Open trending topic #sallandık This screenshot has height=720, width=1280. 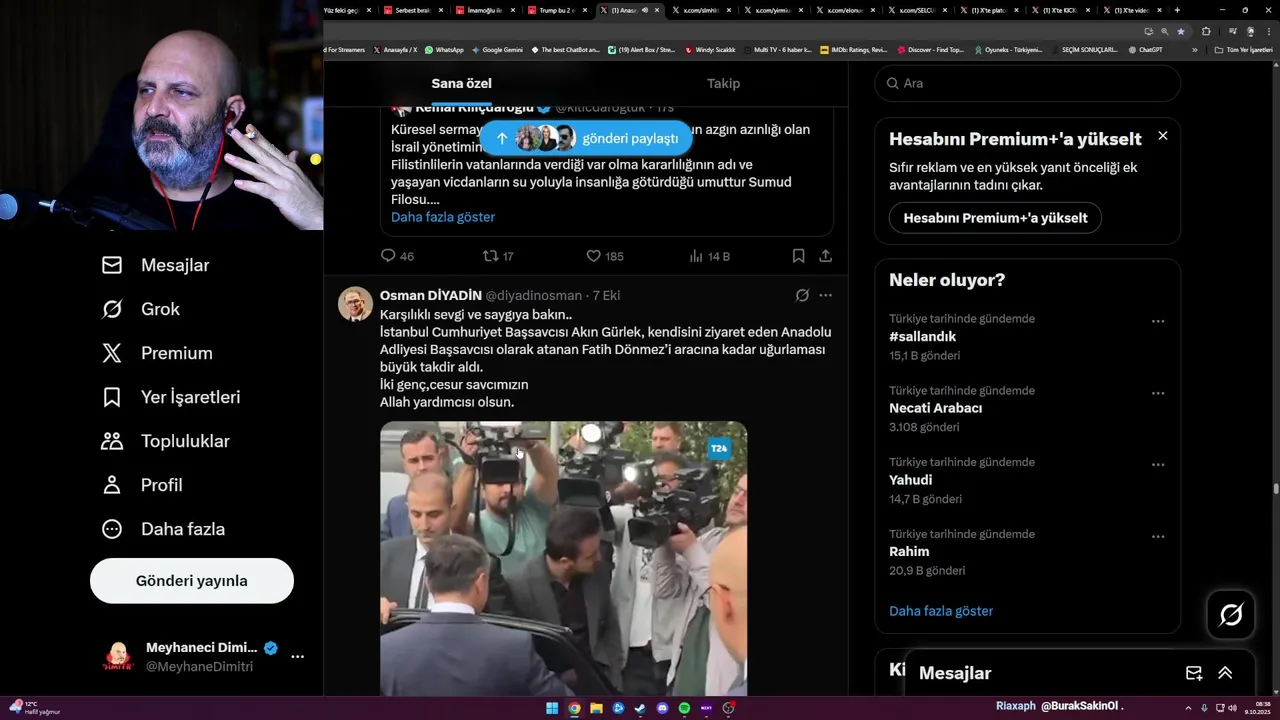coord(923,337)
